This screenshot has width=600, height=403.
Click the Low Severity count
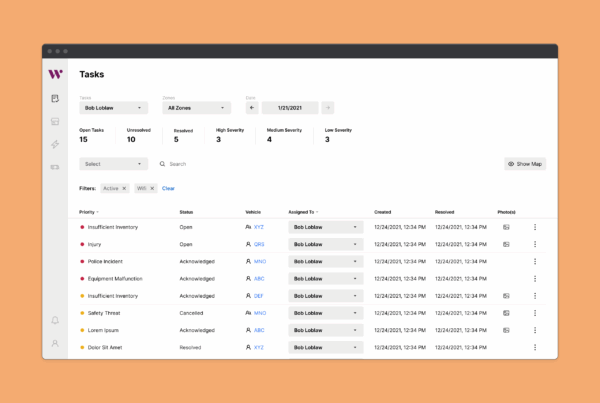click(x=327, y=139)
